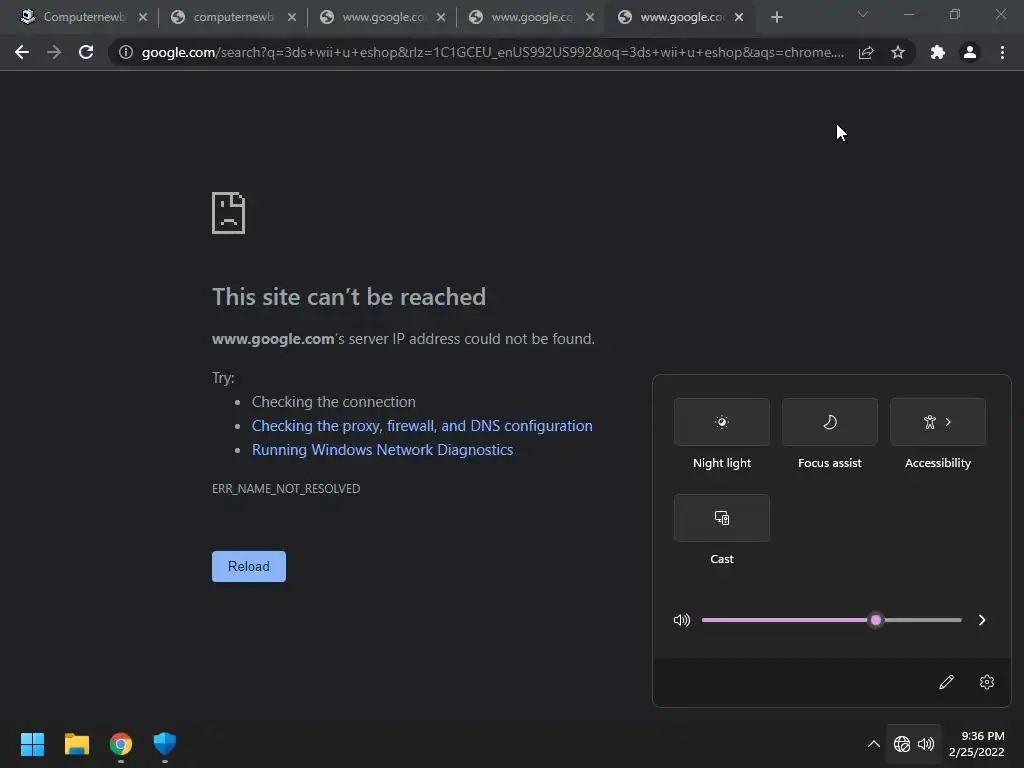1024x768 pixels.
Task: Expand the Accessibility options chevron
Action: point(948,422)
